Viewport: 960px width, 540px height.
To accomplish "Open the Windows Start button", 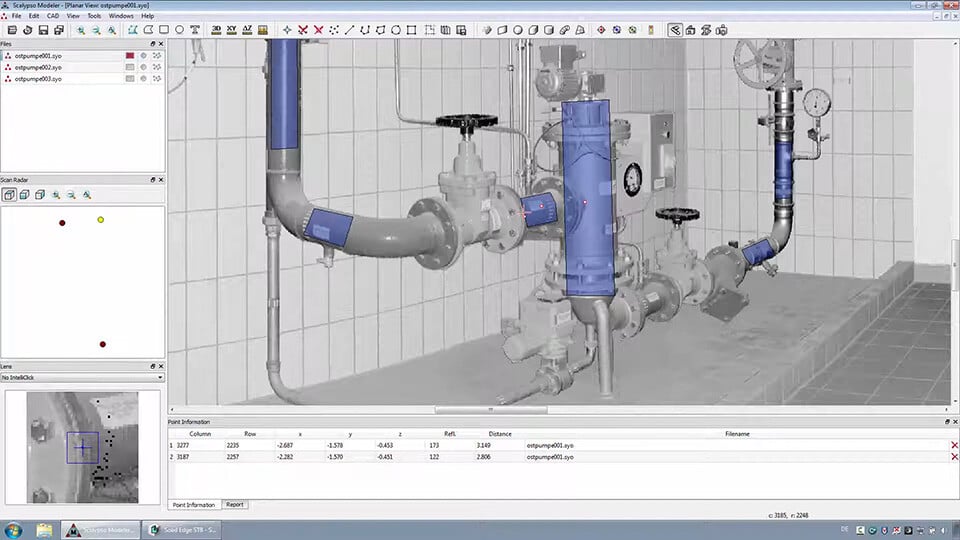I will [13, 530].
